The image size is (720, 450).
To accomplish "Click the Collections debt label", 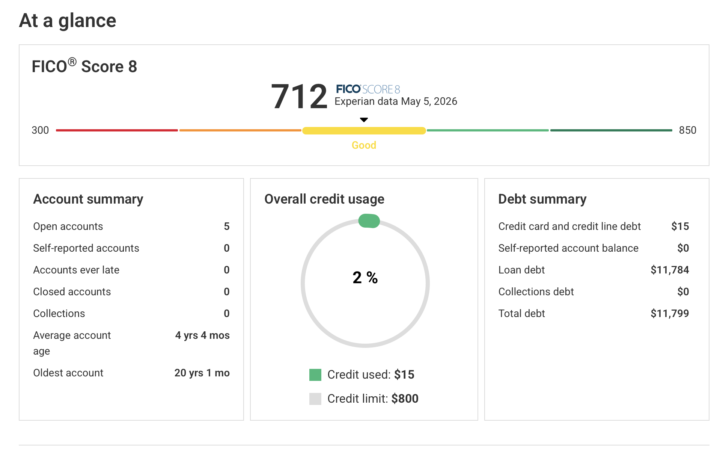I will 536,292.
